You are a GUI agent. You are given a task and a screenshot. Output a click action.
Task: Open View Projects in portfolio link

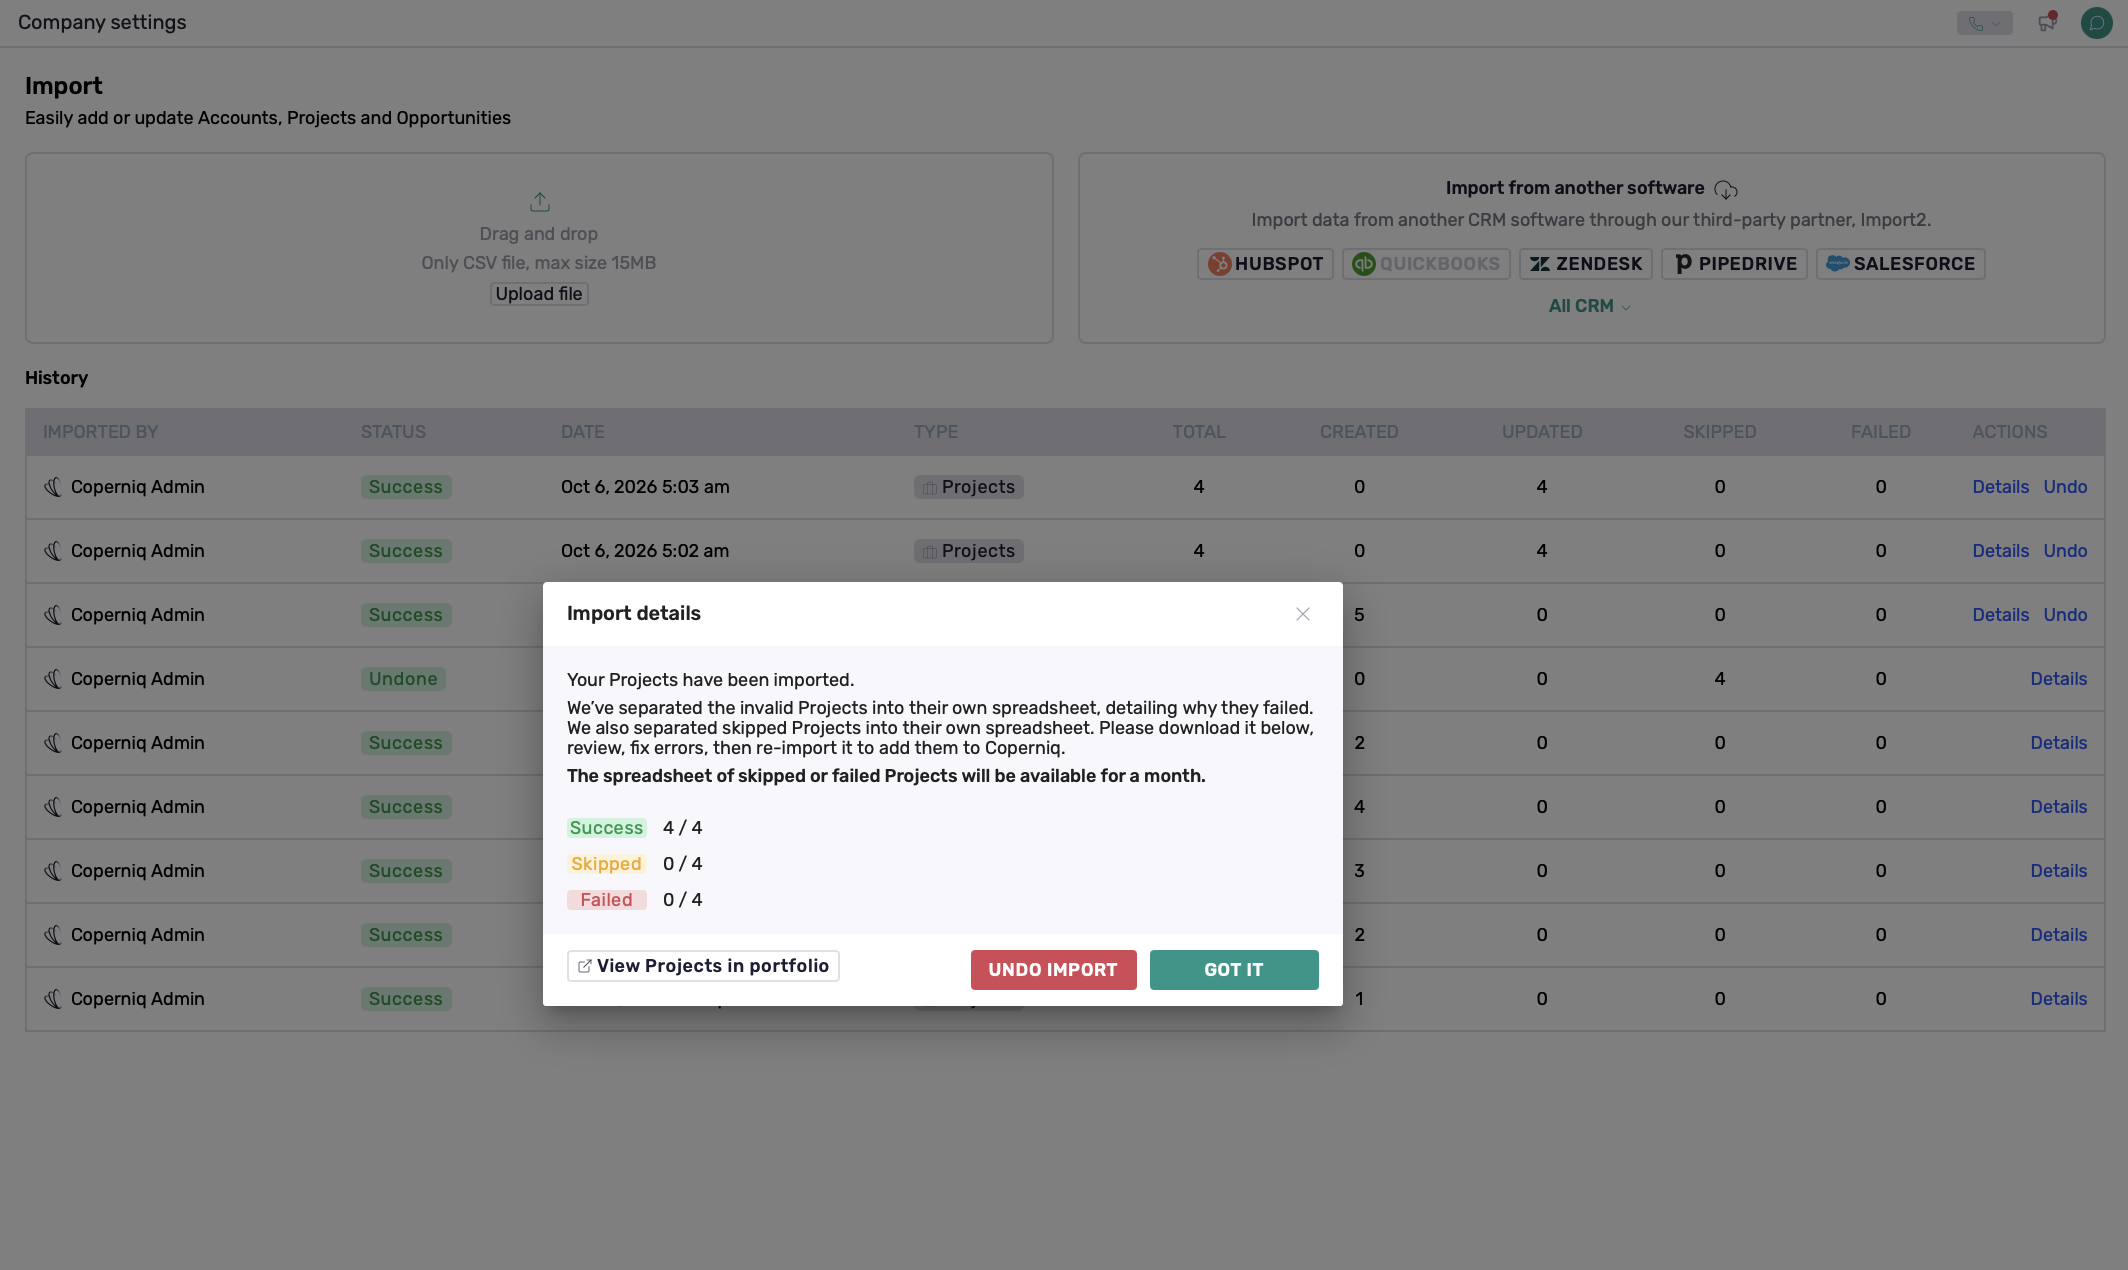pyautogui.click(x=703, y=966)
